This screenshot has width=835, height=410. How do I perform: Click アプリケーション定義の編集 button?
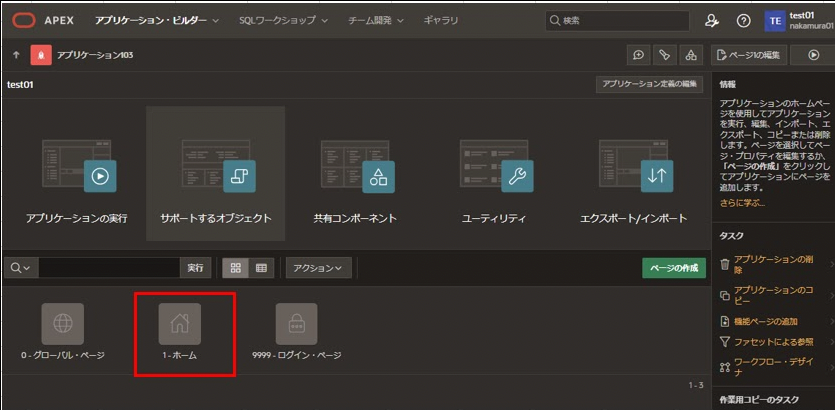(649, 85)
